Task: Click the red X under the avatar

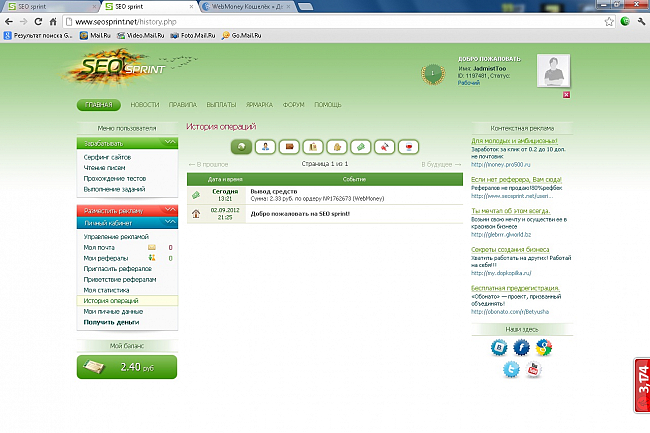Action: coord(566,94)
